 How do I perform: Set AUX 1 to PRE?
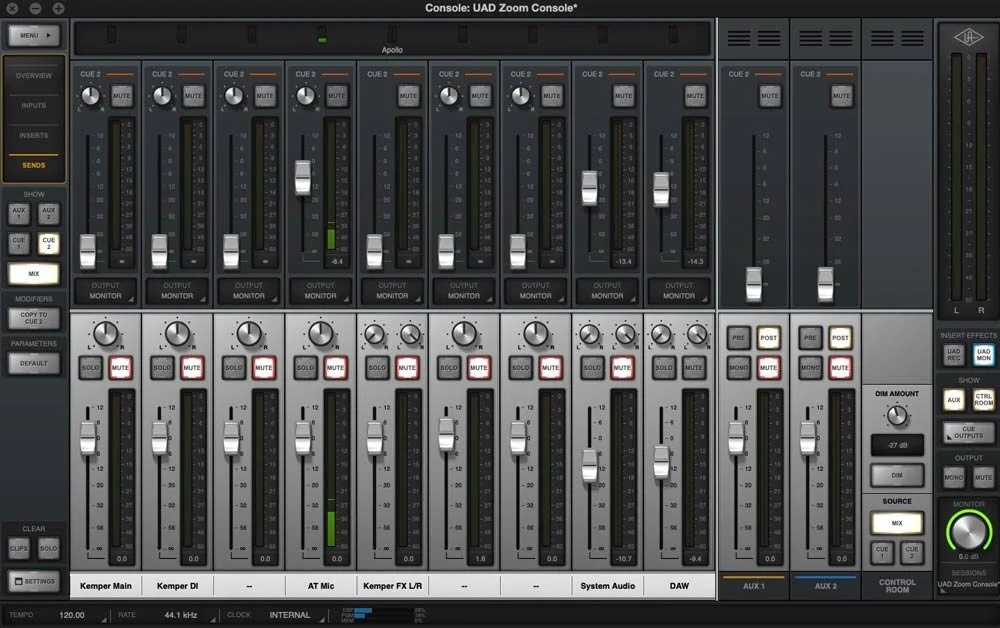click(x=739, y=338)
